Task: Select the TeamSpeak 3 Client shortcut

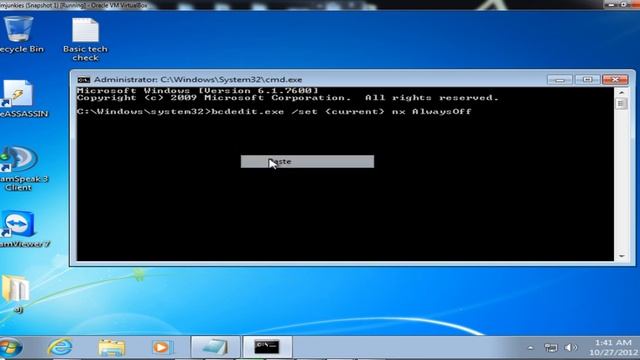Action: [x=20, y=169]
